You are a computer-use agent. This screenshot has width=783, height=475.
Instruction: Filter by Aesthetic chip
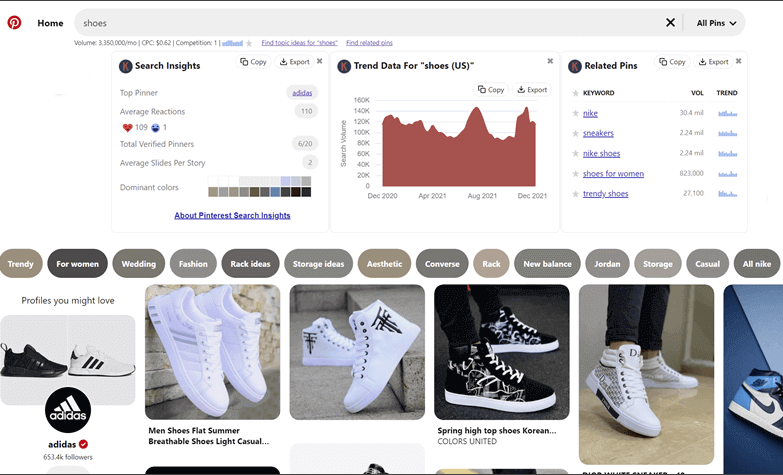385,263
